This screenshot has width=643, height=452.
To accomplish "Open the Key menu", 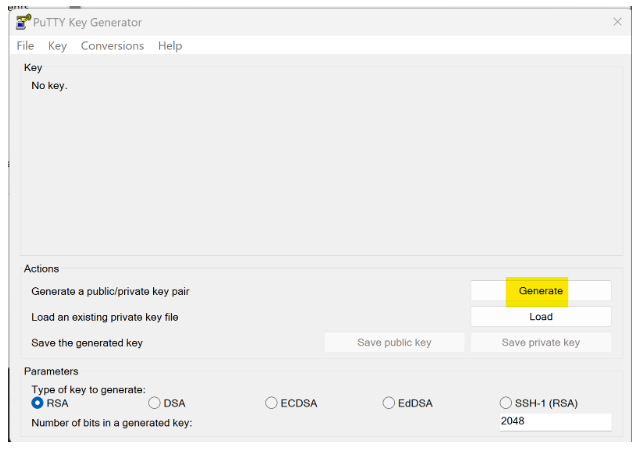I will coord(57,46).
